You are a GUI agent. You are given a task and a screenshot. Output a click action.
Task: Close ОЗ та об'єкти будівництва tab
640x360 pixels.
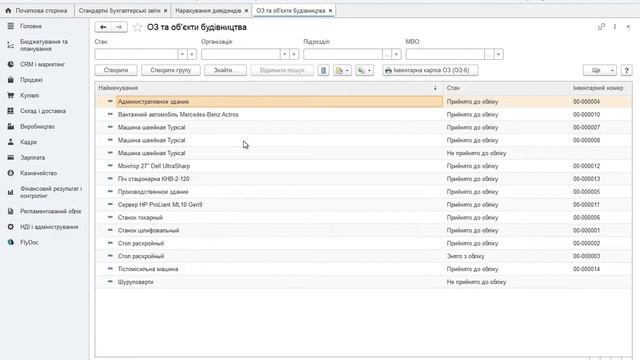330,11
